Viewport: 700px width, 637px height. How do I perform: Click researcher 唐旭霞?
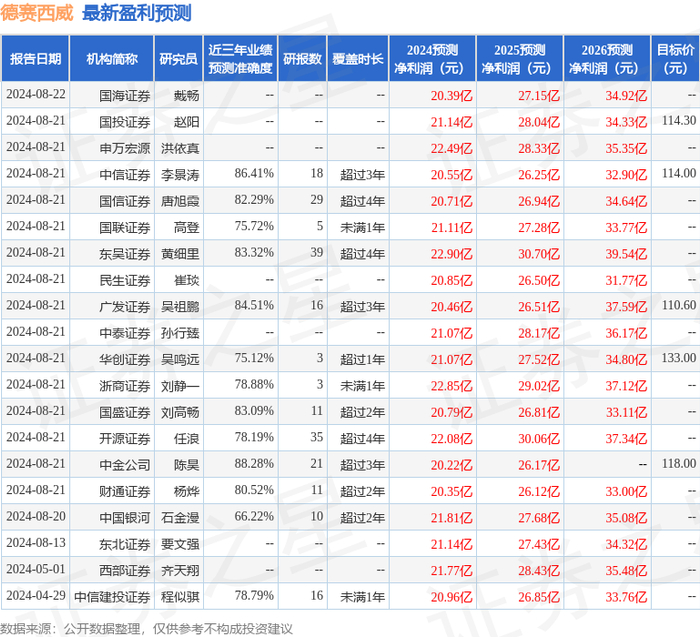tap(180, 201)
